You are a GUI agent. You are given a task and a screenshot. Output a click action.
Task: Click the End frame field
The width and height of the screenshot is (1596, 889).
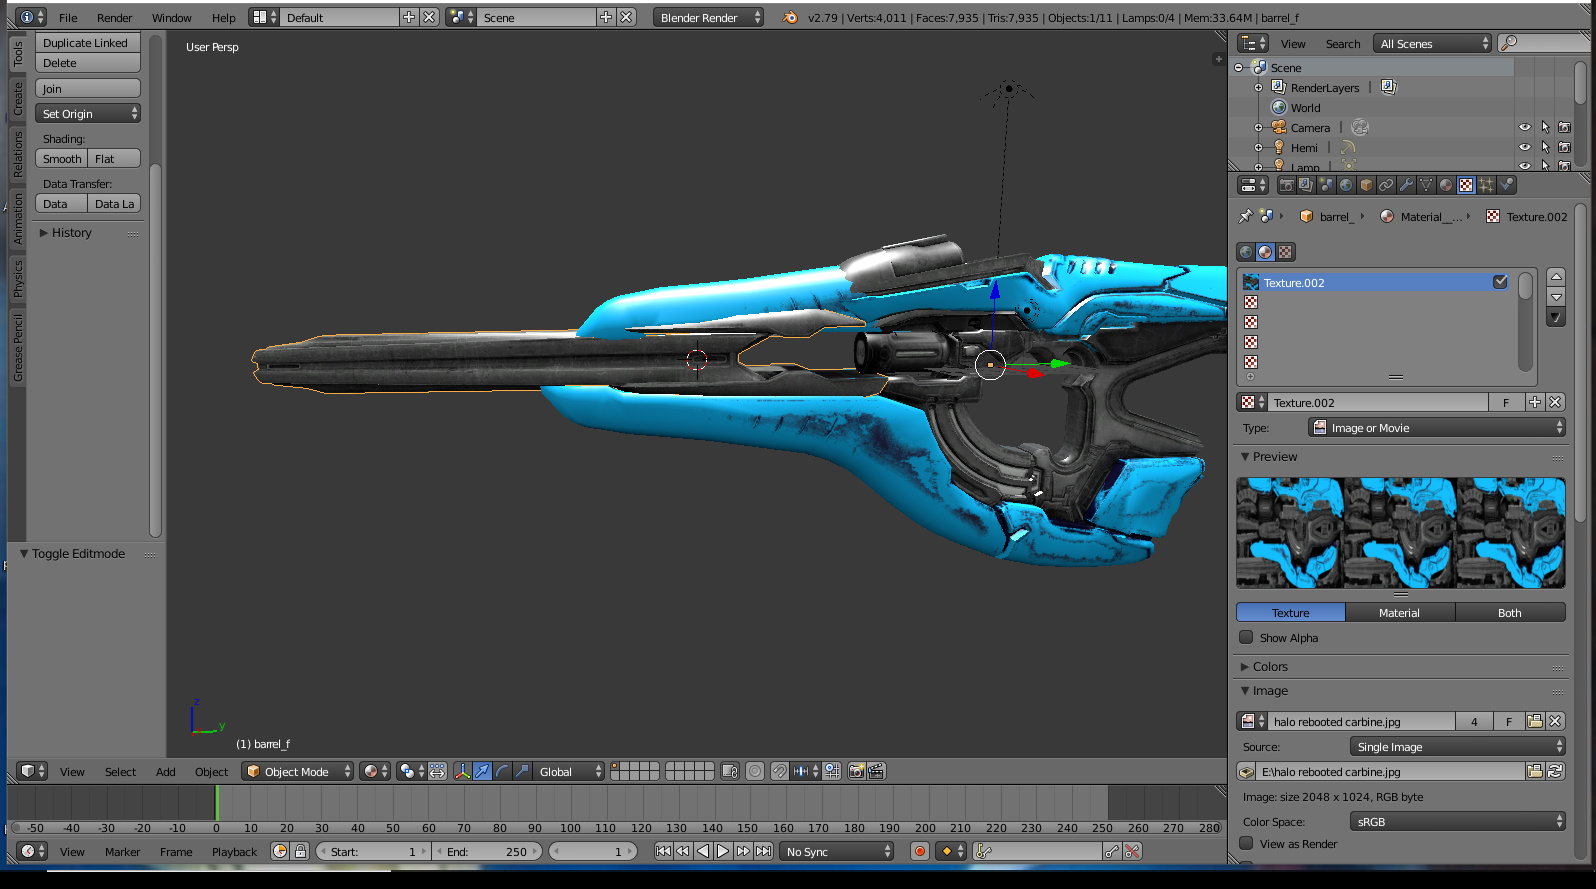coord(489,851)
